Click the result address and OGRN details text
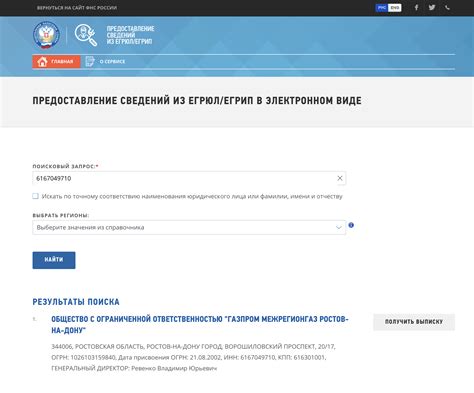The height and width of the screenshot is (393, 474). tap(193, 357)
